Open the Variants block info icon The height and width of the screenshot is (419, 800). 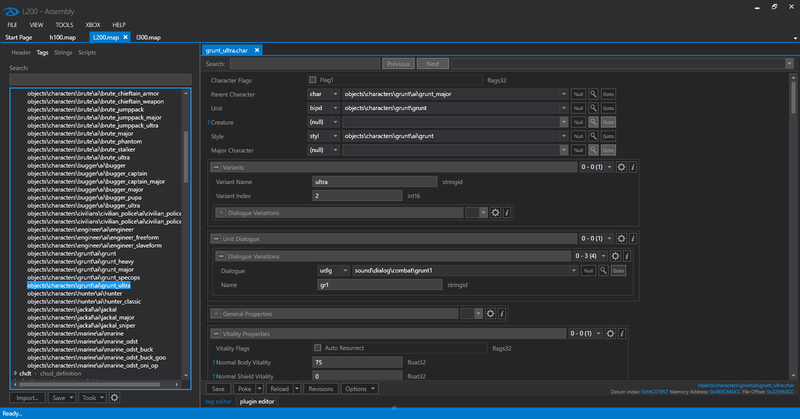tap(634, 167)
